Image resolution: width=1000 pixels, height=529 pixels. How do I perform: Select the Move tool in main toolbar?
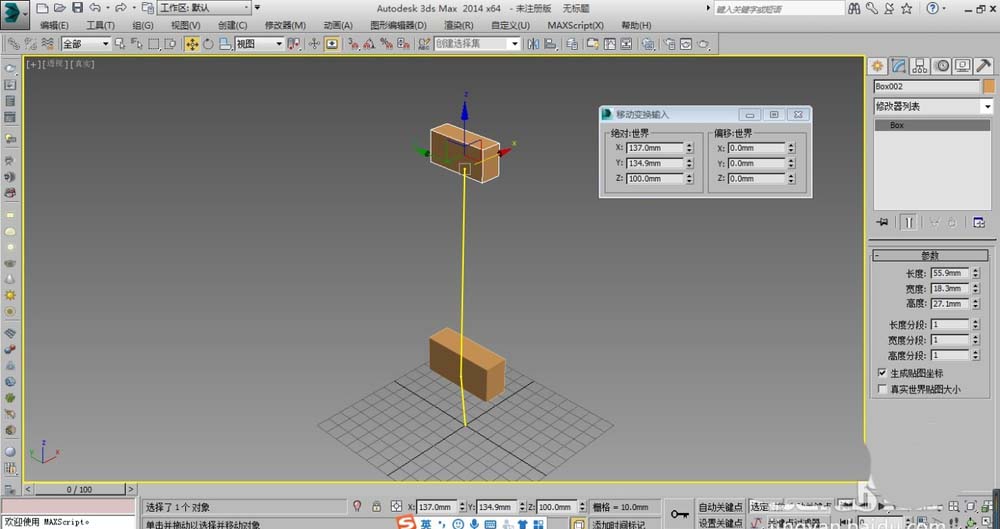pyautogui.click(x=191, y=44)
